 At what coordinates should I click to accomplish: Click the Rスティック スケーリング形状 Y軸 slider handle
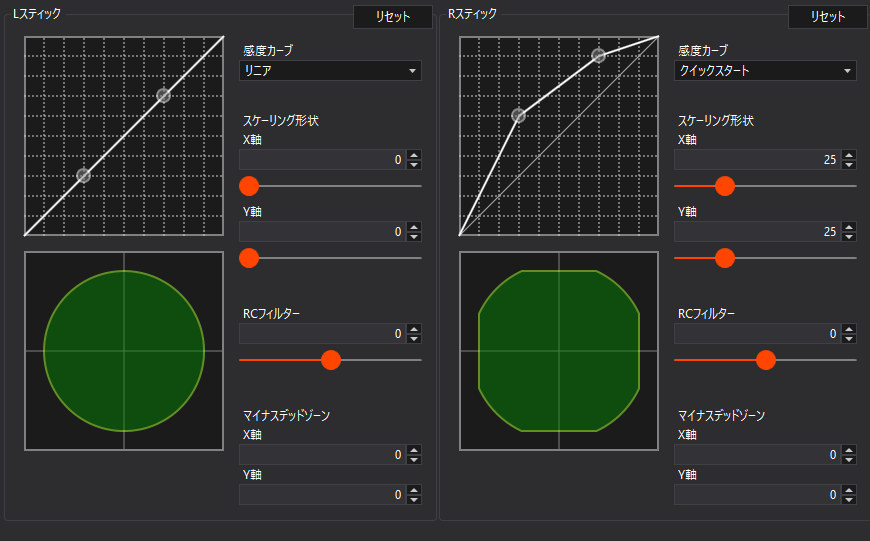(725, 258)
